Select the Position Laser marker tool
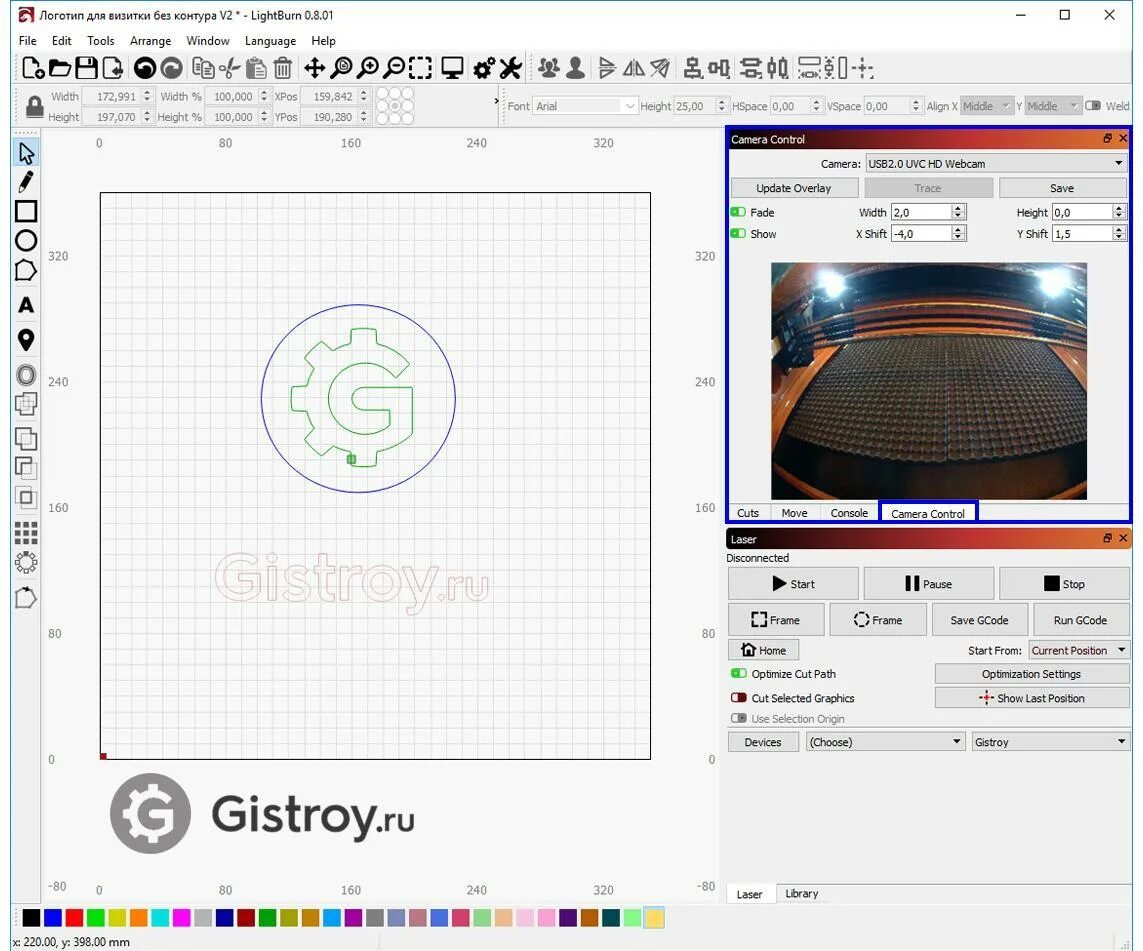 (26, 340)
